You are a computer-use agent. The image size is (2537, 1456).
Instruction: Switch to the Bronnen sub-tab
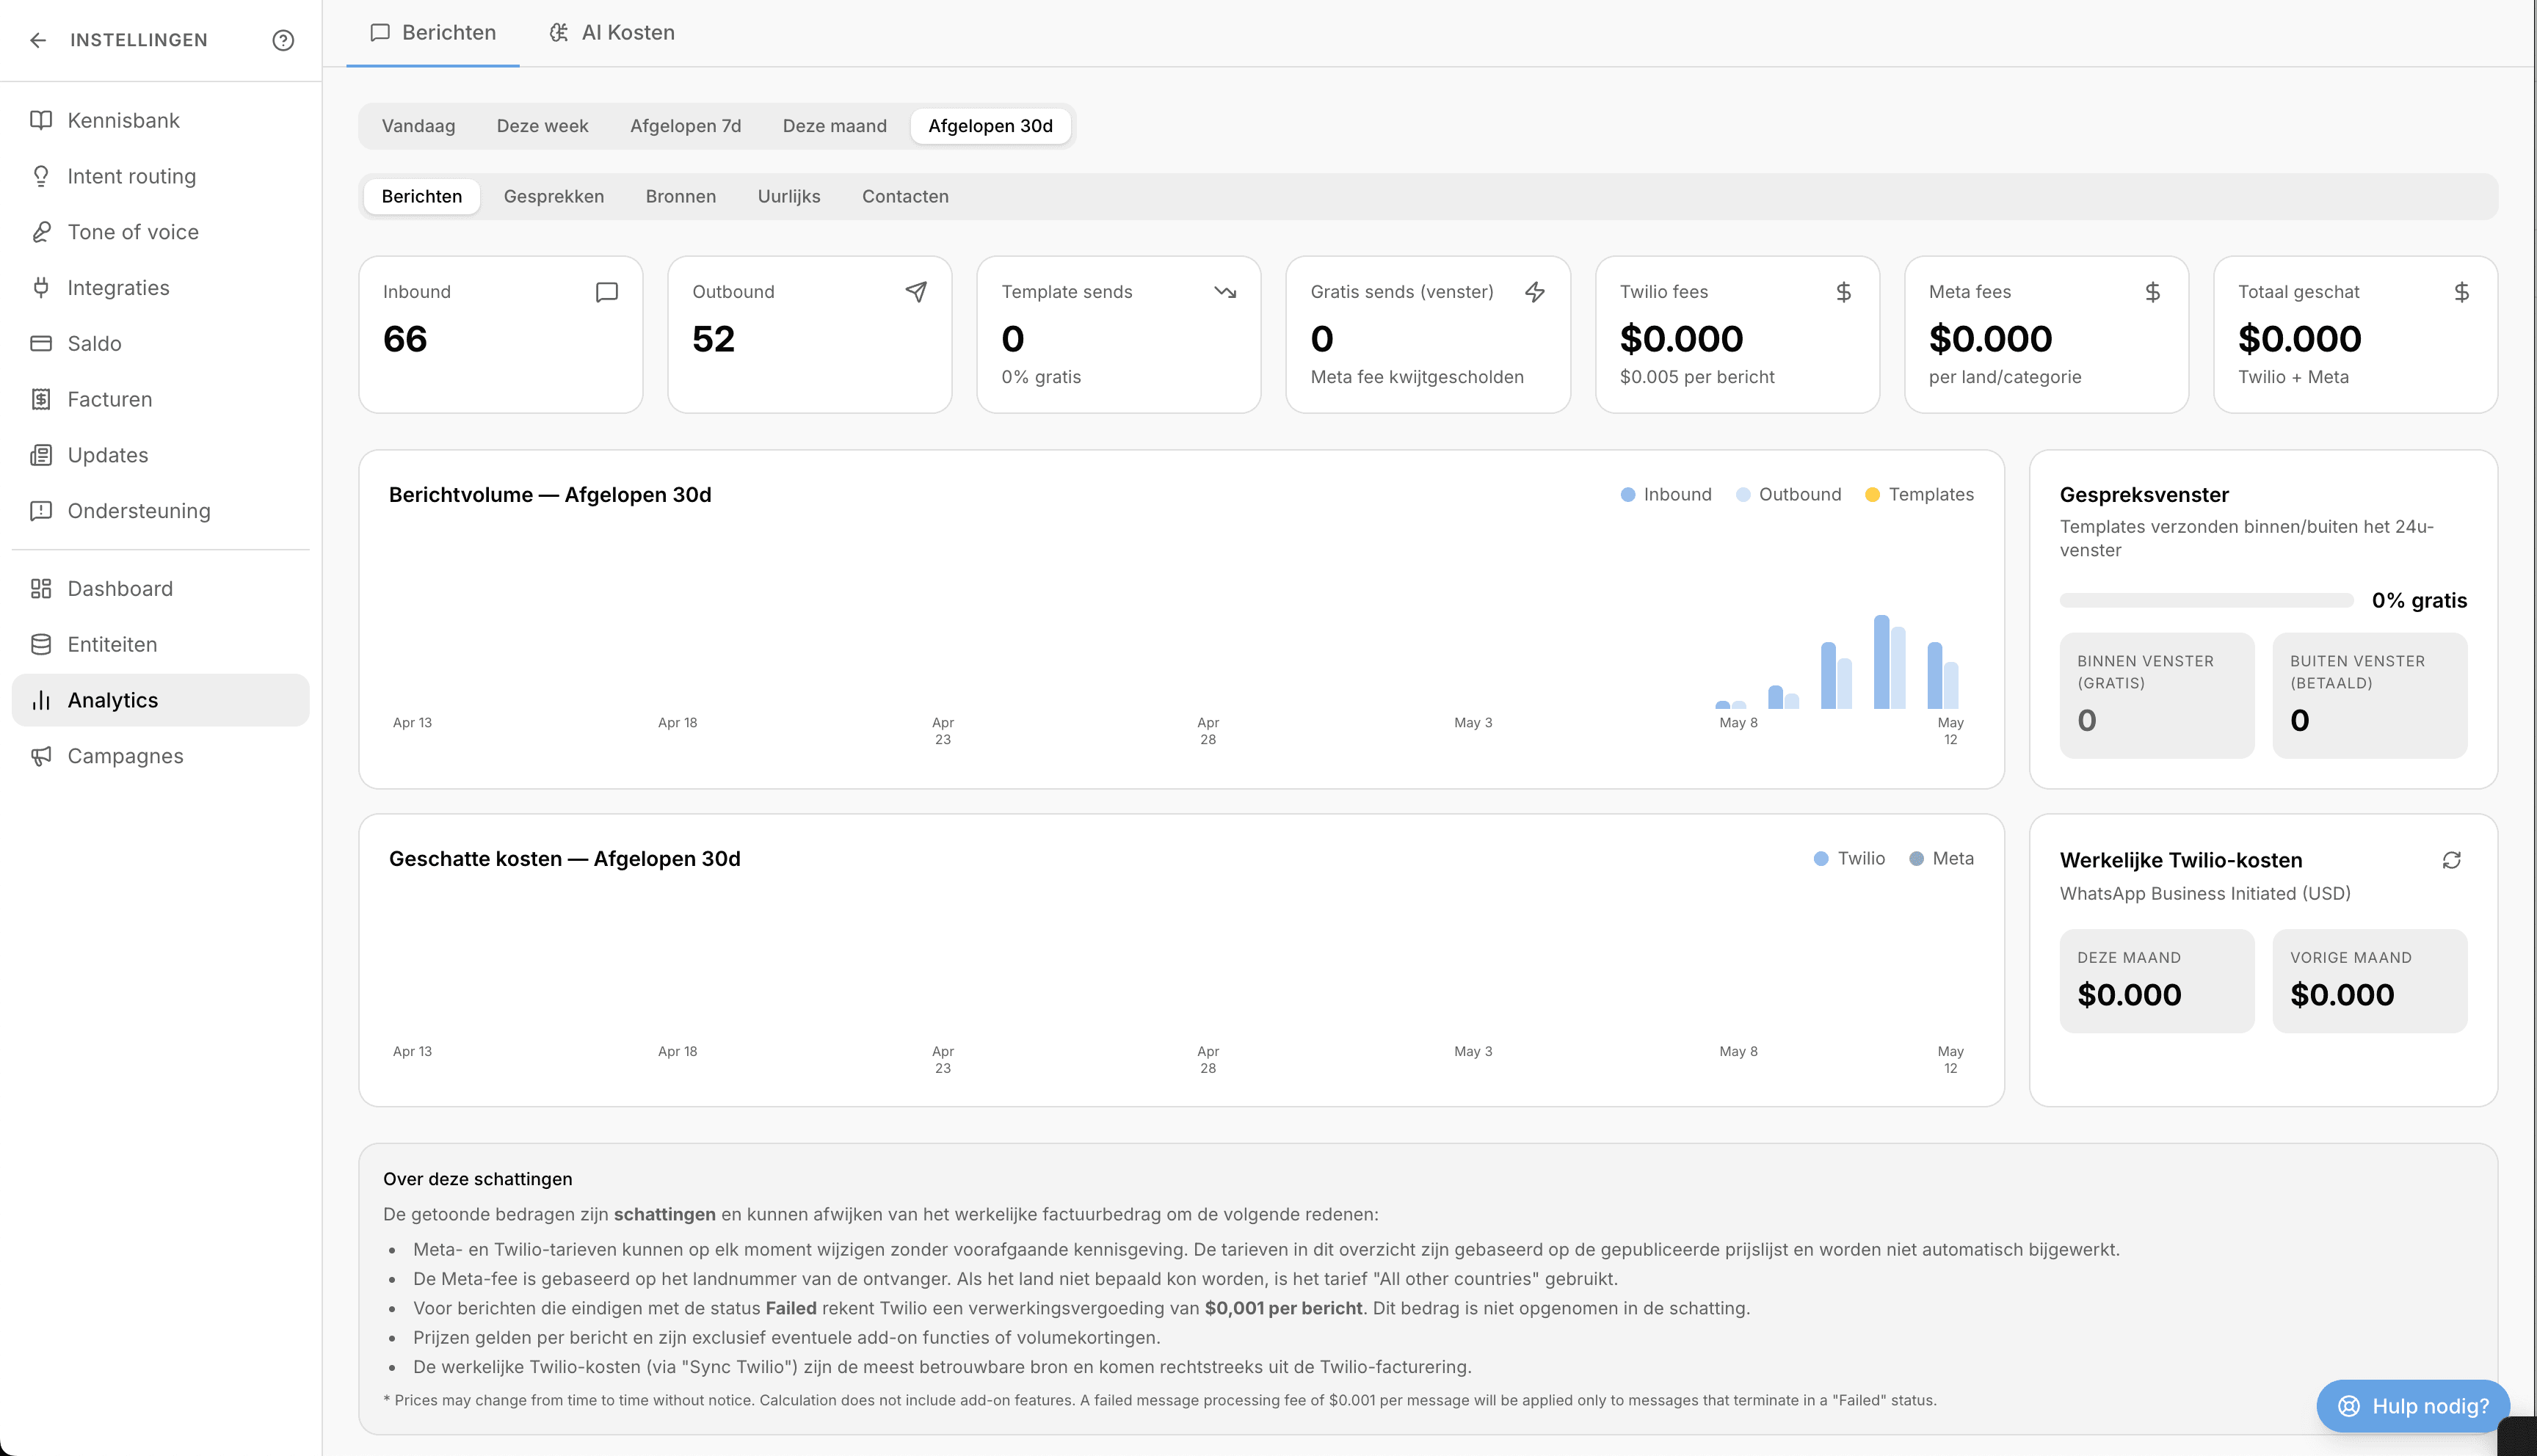681,197
